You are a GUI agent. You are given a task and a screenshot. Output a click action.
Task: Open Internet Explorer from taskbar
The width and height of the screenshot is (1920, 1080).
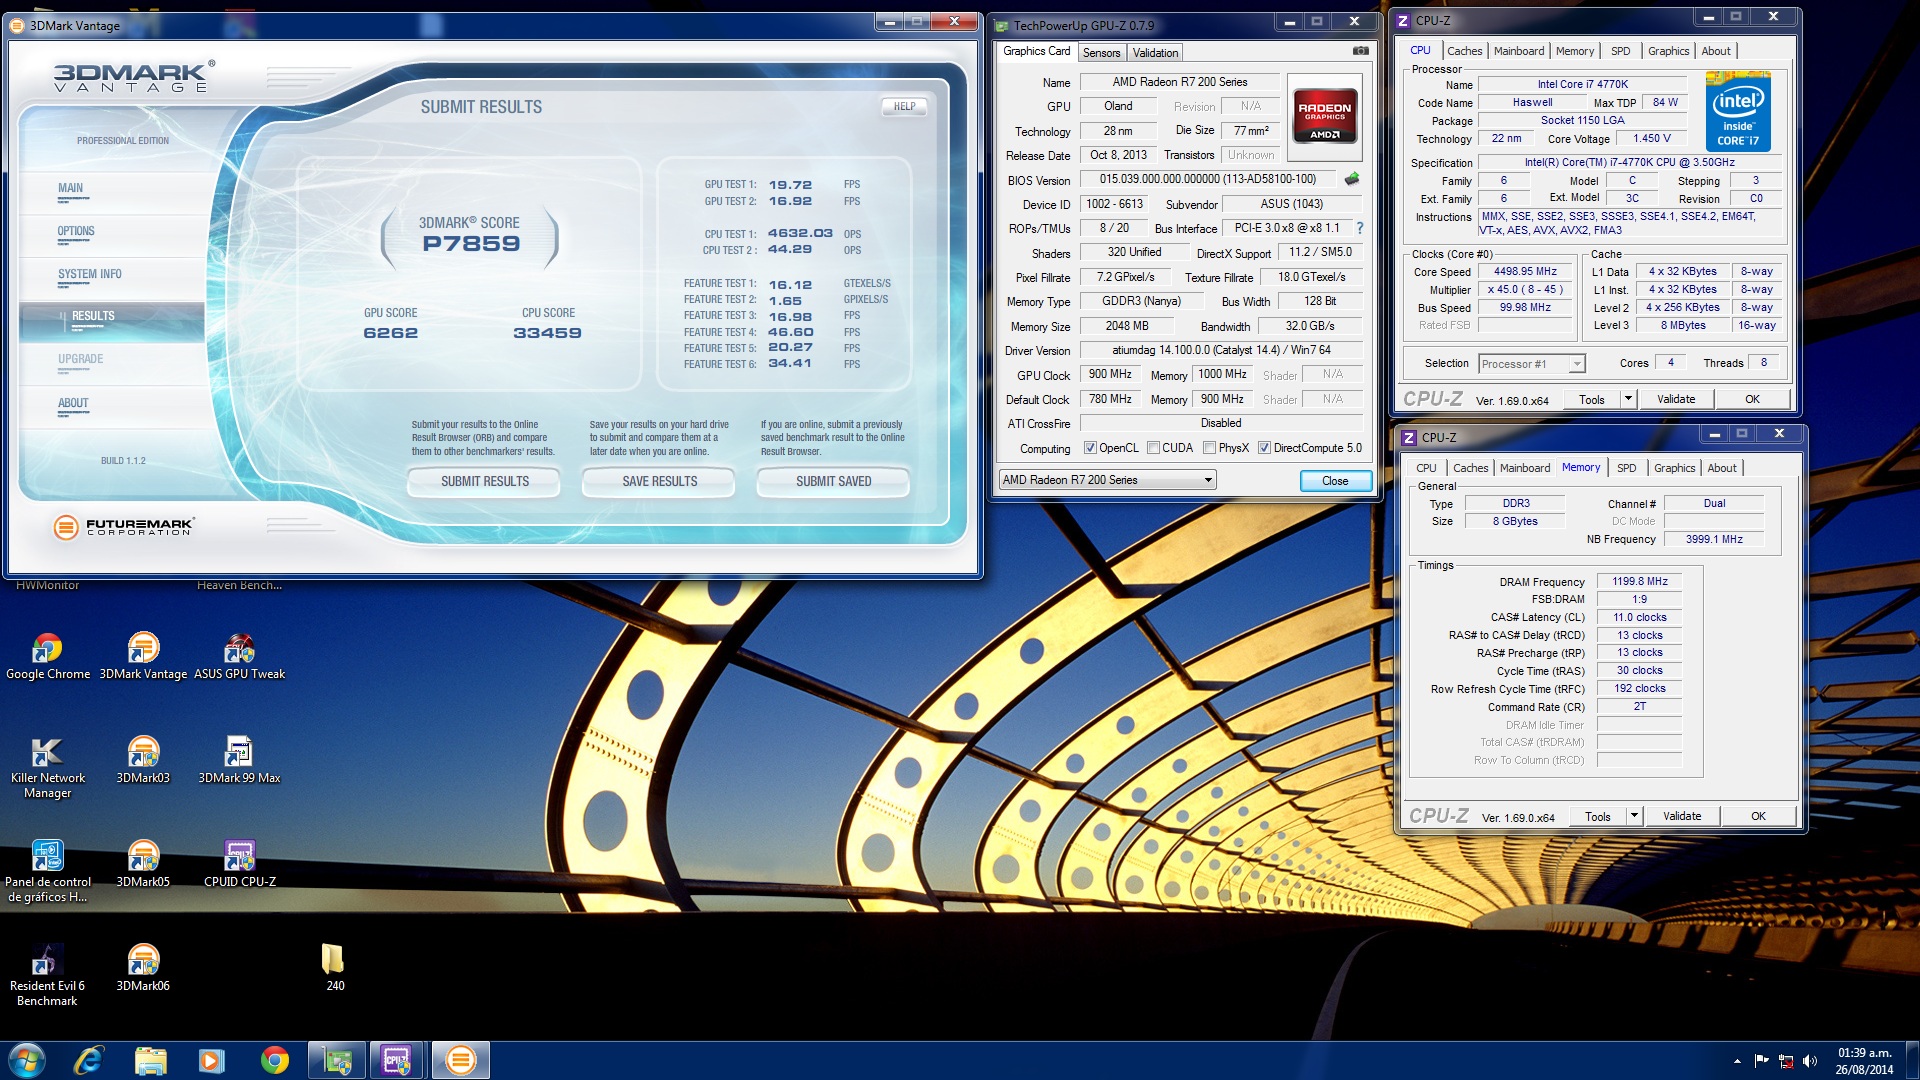[x=89, y=1060]
